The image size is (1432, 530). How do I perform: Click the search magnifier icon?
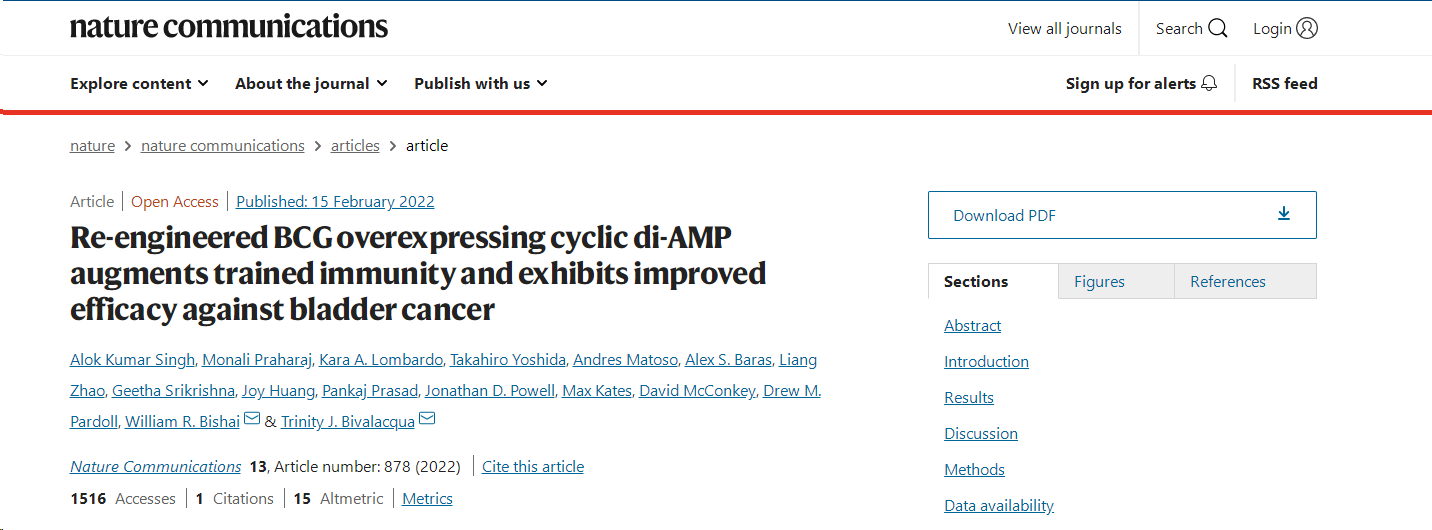point(1217,29)
